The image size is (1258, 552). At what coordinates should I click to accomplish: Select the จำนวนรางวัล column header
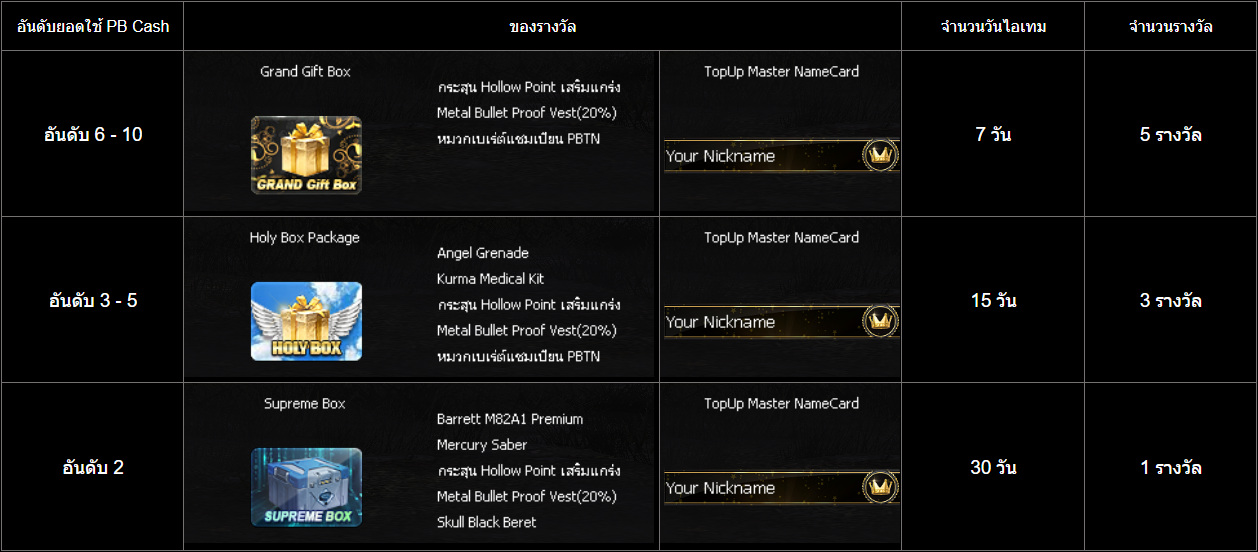coord(1170,27)
